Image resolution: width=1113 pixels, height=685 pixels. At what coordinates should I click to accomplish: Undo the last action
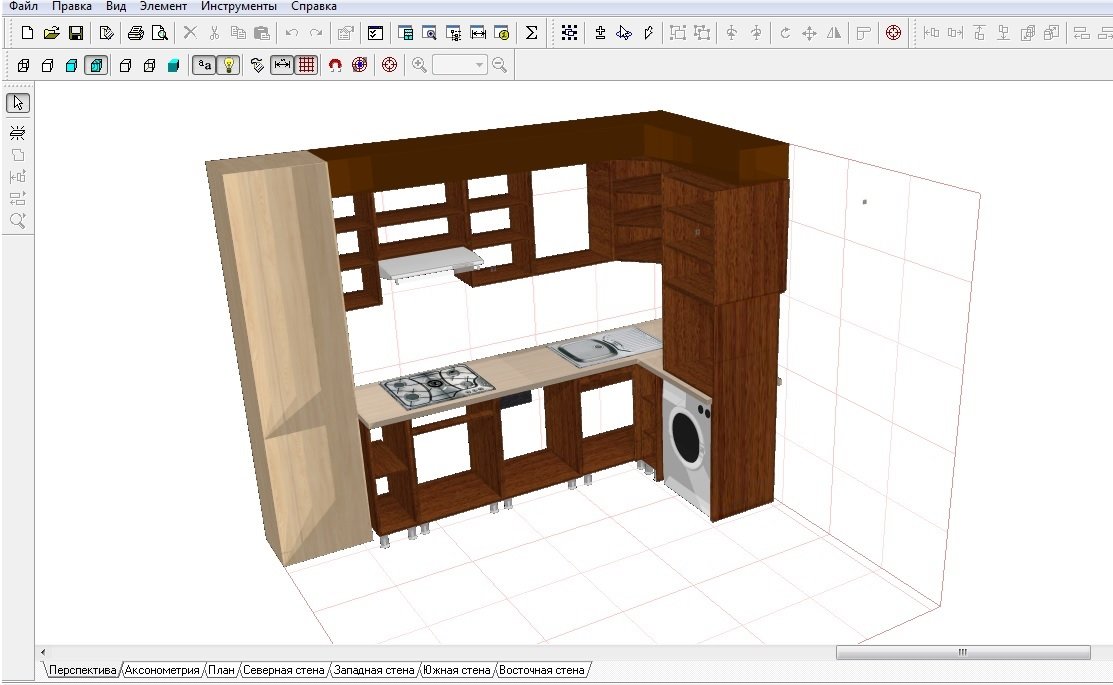point(292,33)
